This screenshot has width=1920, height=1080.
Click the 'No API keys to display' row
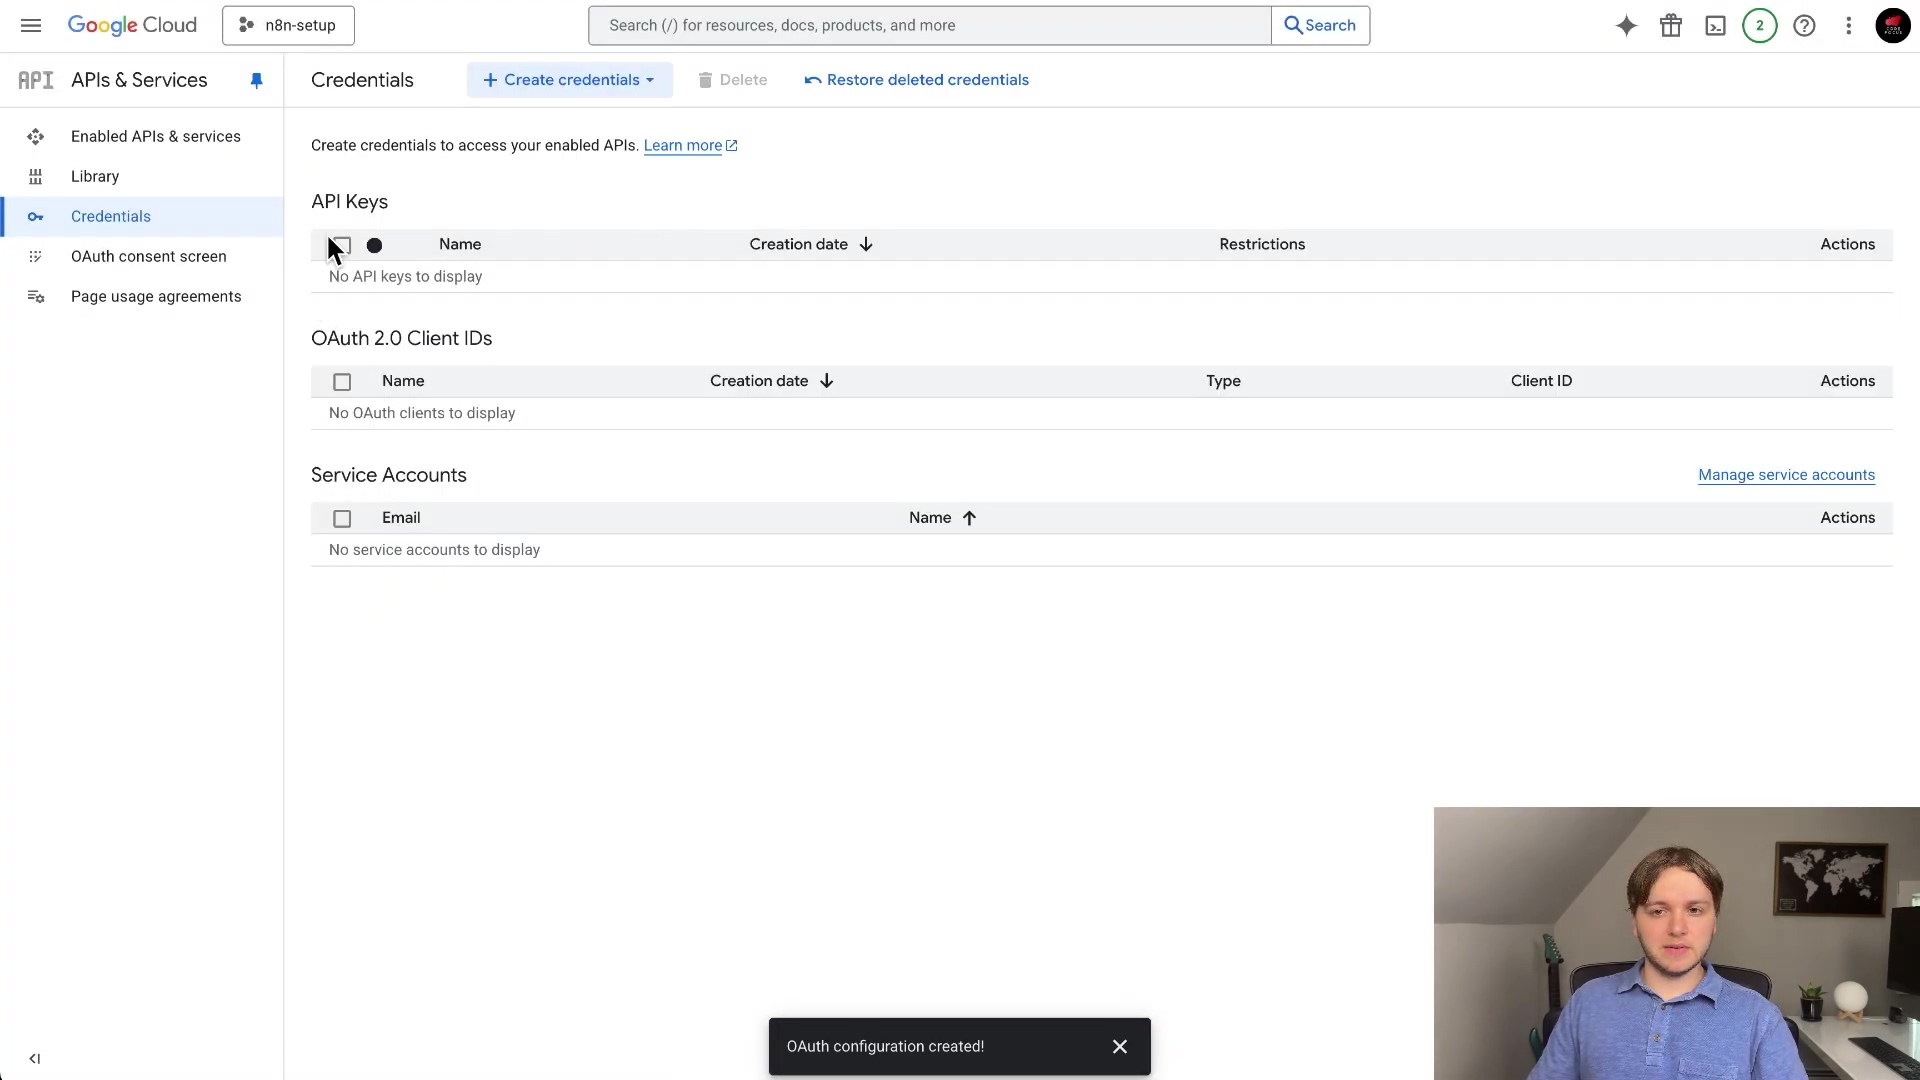pos(1102,276)
